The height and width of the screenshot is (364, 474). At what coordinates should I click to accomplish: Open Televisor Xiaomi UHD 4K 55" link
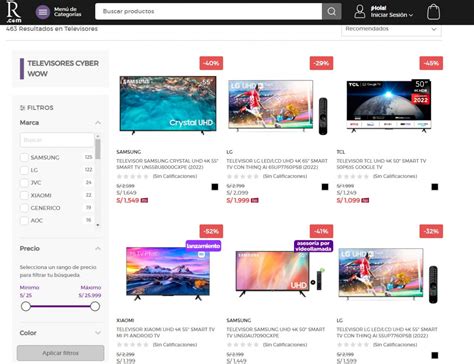(x=165, y=332)
